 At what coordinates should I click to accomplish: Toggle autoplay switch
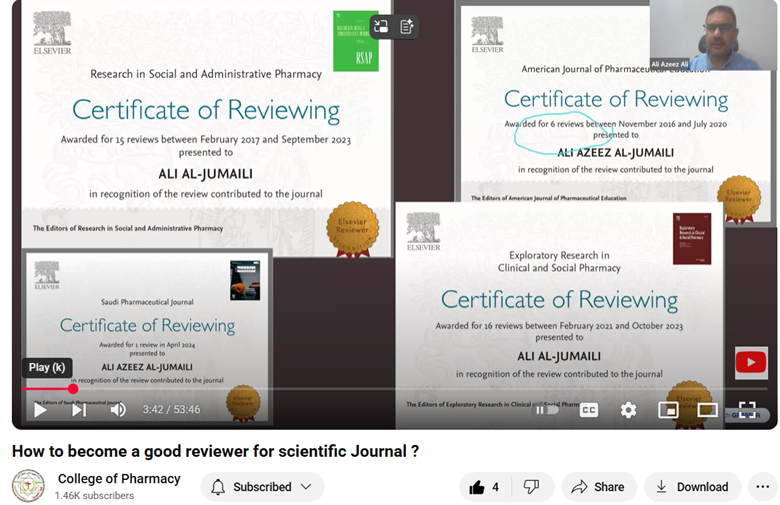click(x=546, y=410)
